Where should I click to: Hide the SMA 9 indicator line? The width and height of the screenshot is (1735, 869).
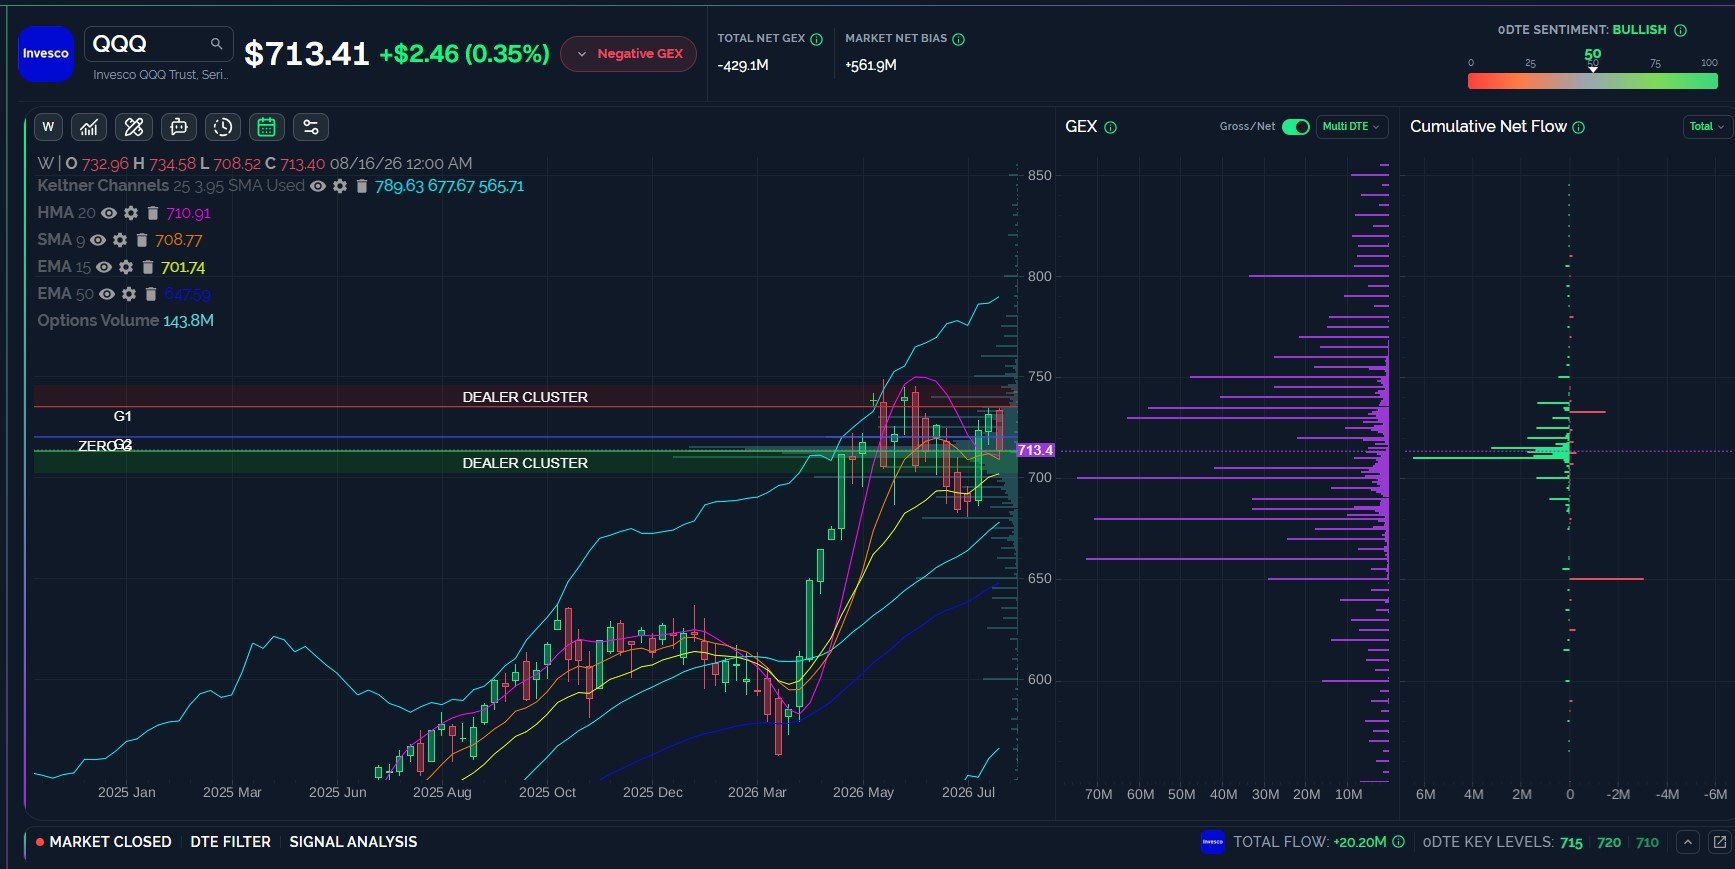[98, 240]
